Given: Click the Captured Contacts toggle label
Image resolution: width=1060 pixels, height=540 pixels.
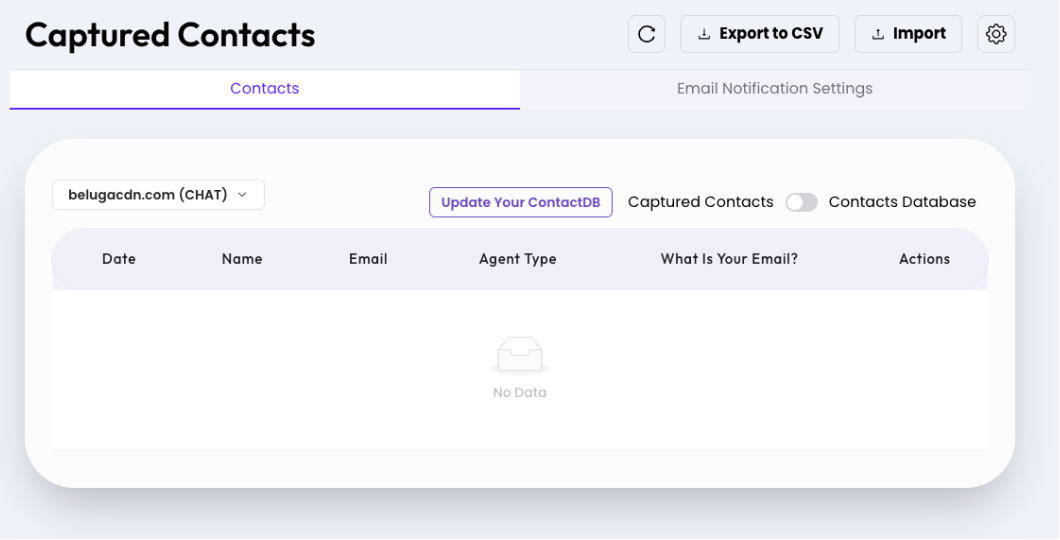Looking at the screenshot, I should point(700,202).
